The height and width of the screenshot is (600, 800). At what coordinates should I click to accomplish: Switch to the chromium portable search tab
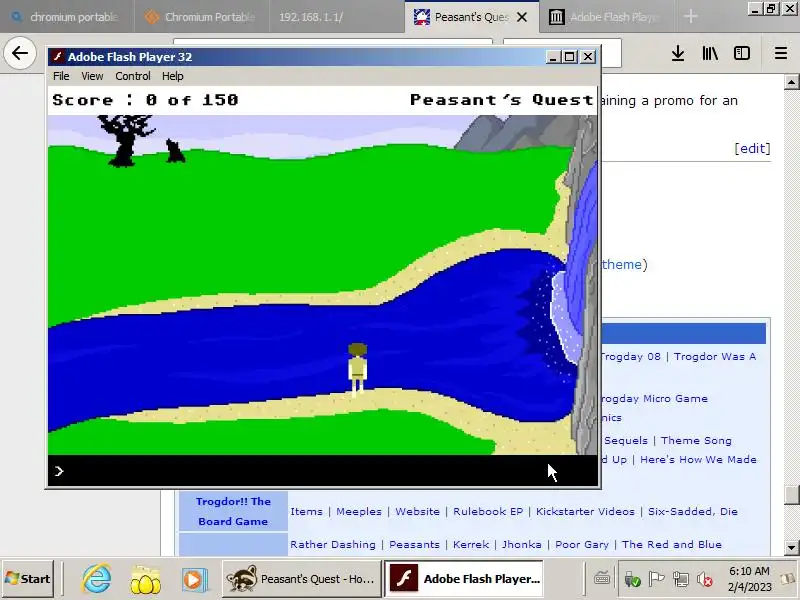tap(67, 17)
